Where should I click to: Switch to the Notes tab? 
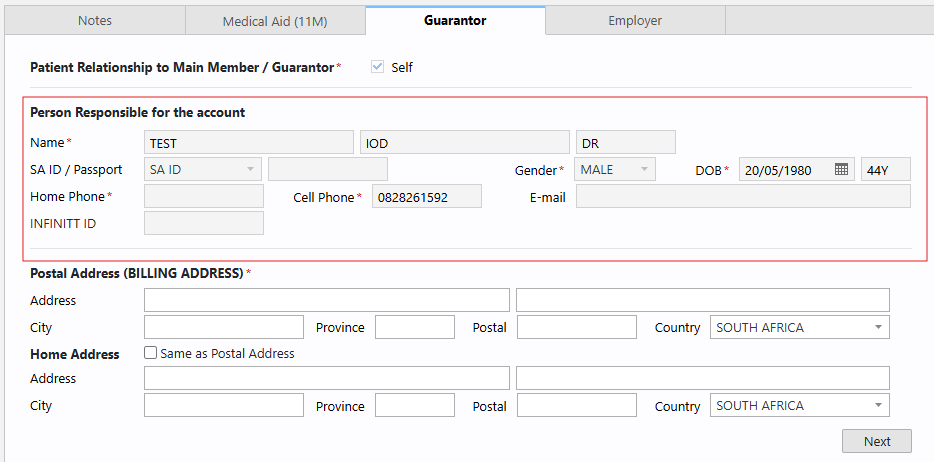[x=95, y=21]
